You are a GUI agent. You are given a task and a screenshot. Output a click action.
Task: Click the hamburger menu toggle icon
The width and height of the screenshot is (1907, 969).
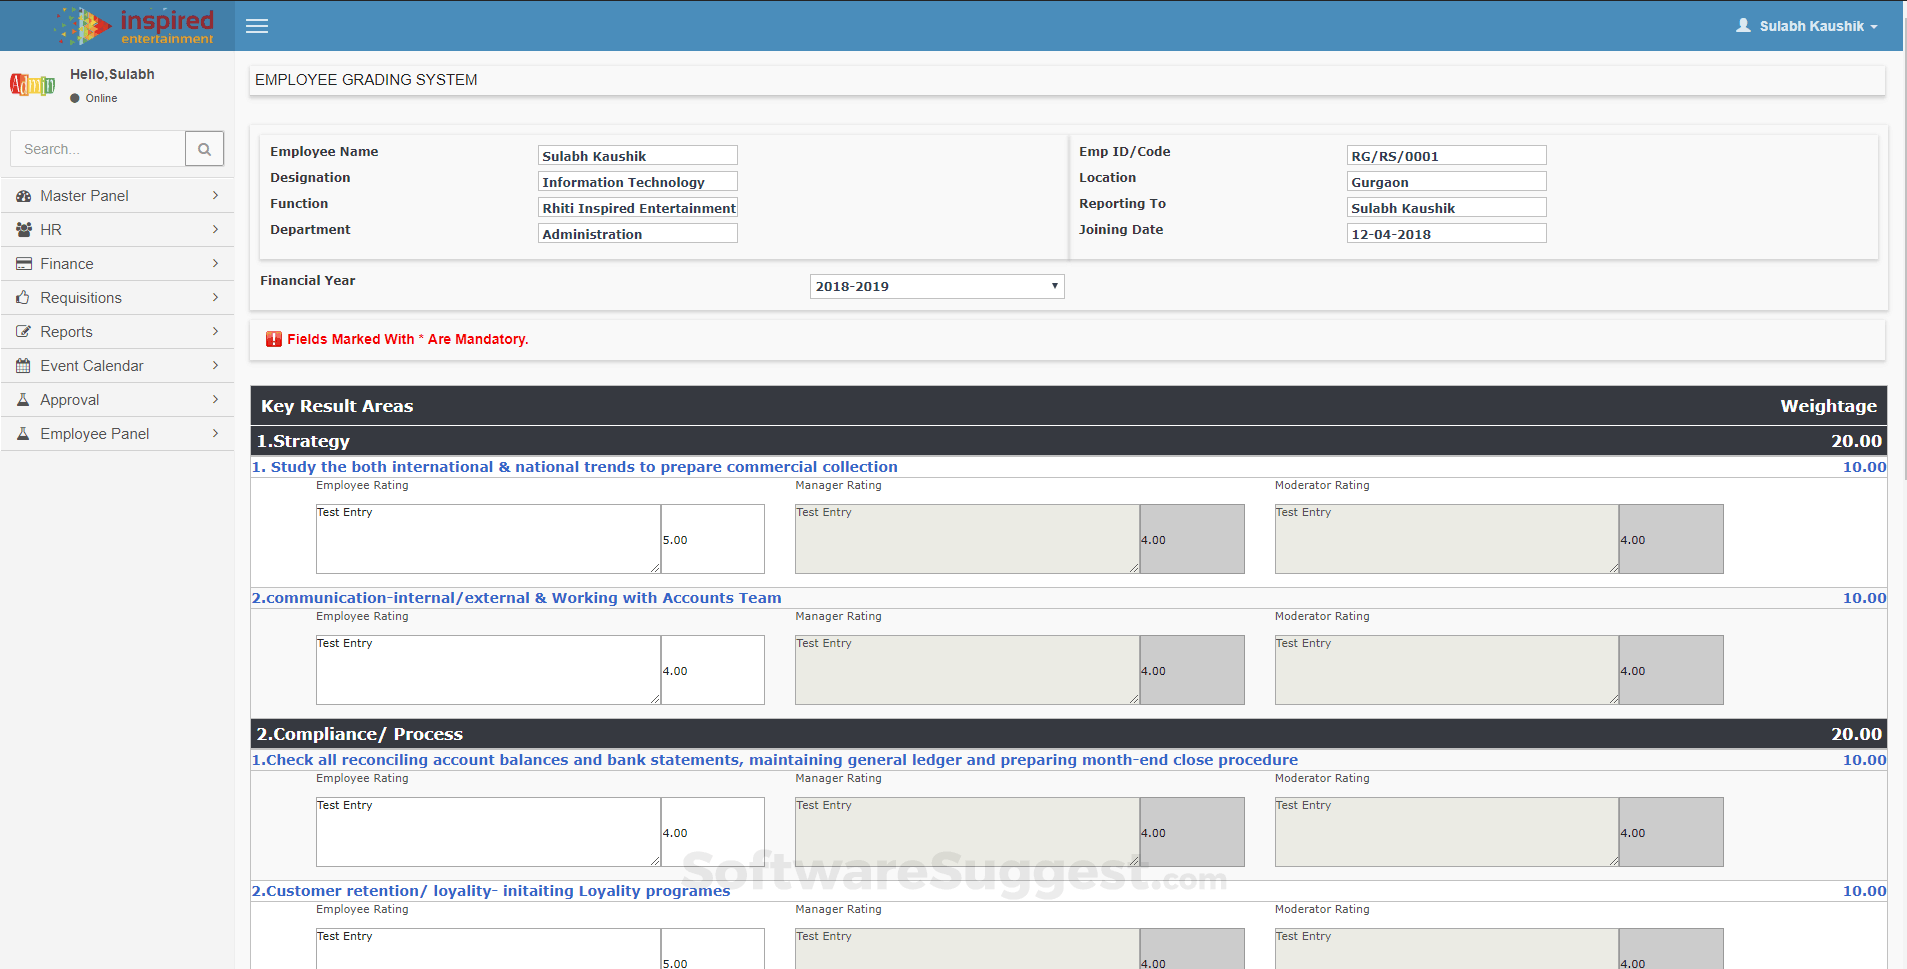pos(257,26)
